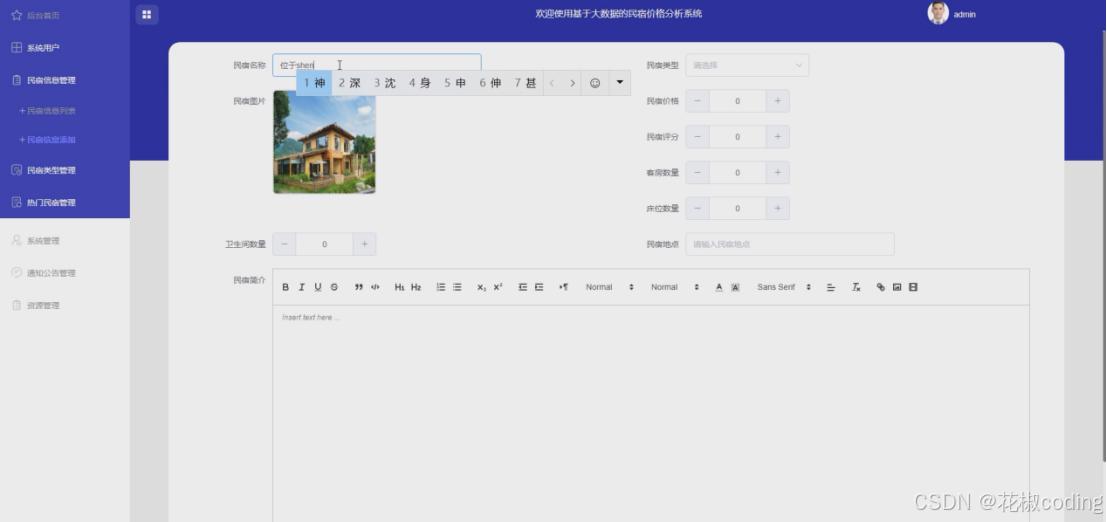Choose IME candidate 1 神
1107x522 pixels.
[x=314, y=83]
